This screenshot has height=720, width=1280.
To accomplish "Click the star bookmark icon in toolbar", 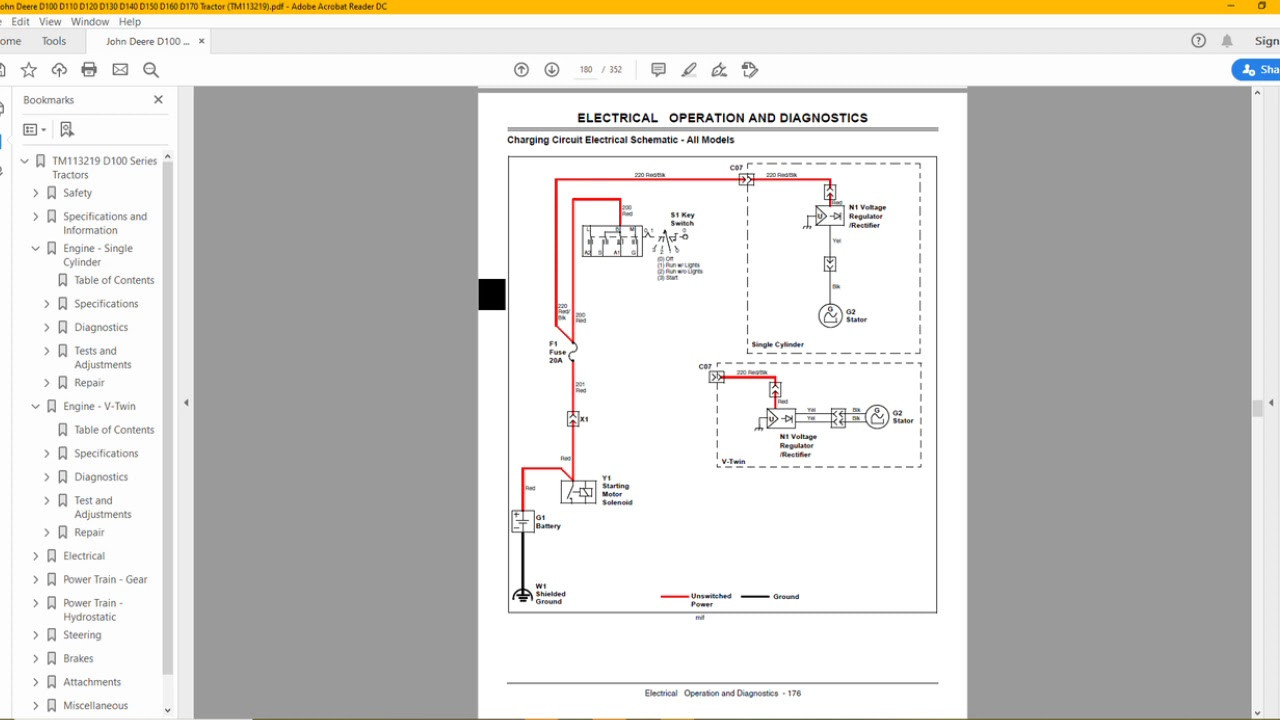I will [29, 70].
